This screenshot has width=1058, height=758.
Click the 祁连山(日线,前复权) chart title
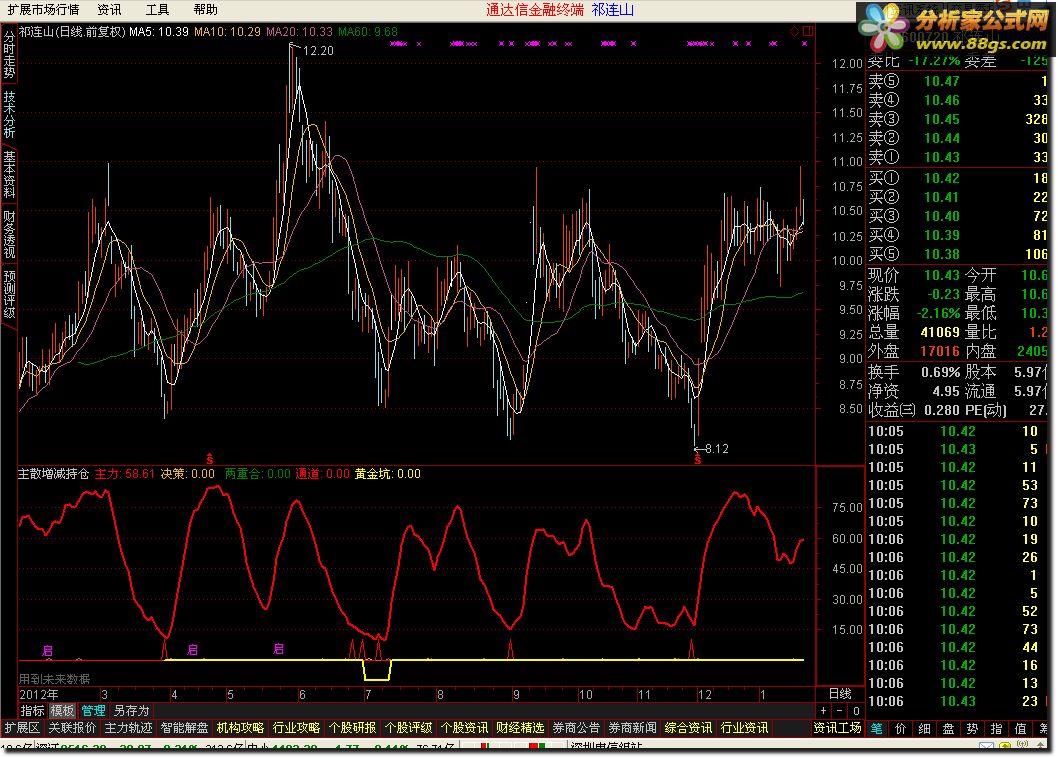click(72, 32)
